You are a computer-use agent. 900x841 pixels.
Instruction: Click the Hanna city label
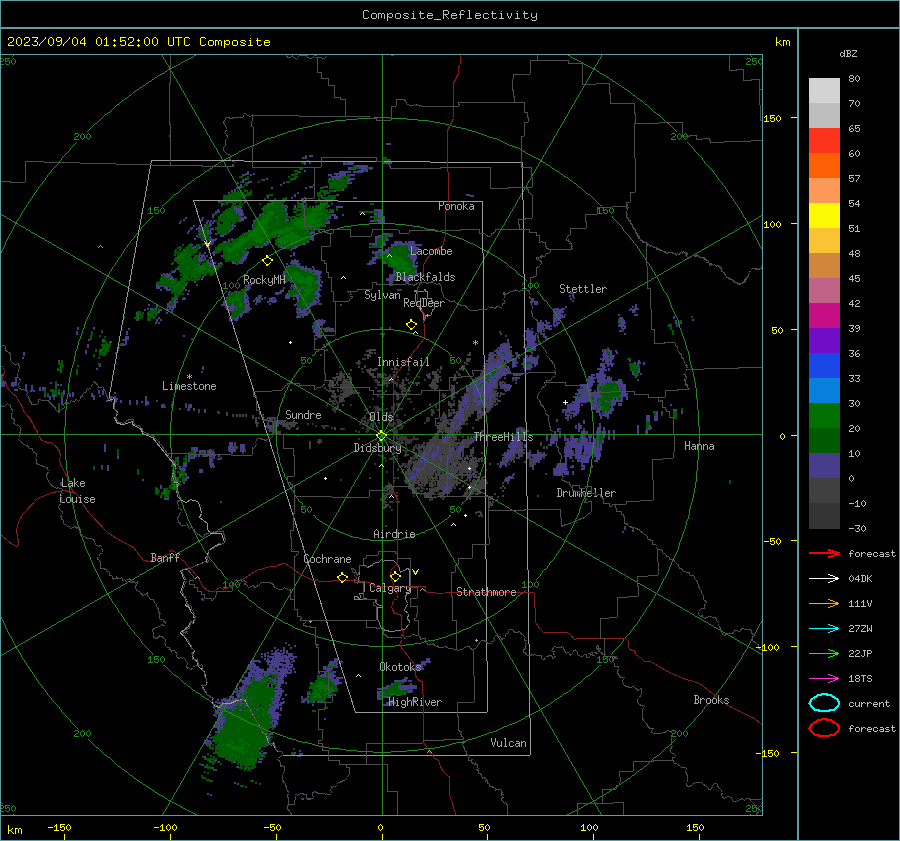(x=699, y=446)
